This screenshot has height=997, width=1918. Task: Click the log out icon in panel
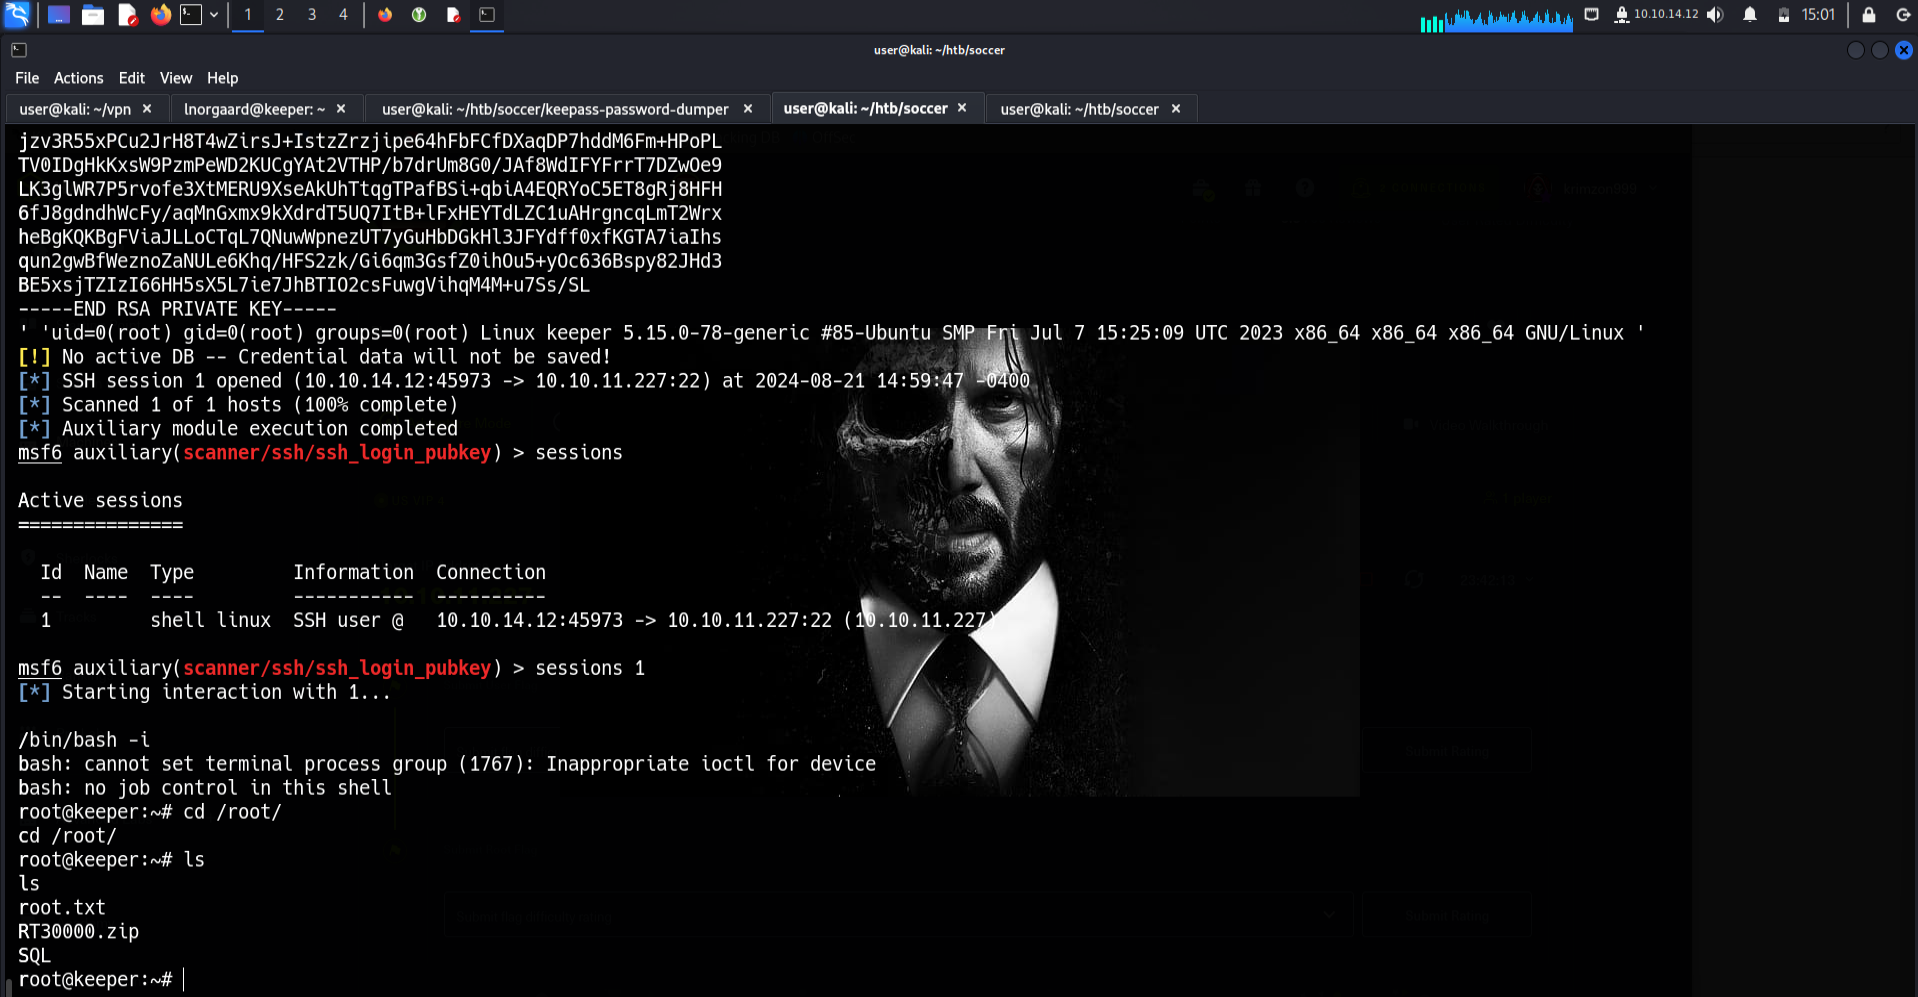(x=1902, y=15)
